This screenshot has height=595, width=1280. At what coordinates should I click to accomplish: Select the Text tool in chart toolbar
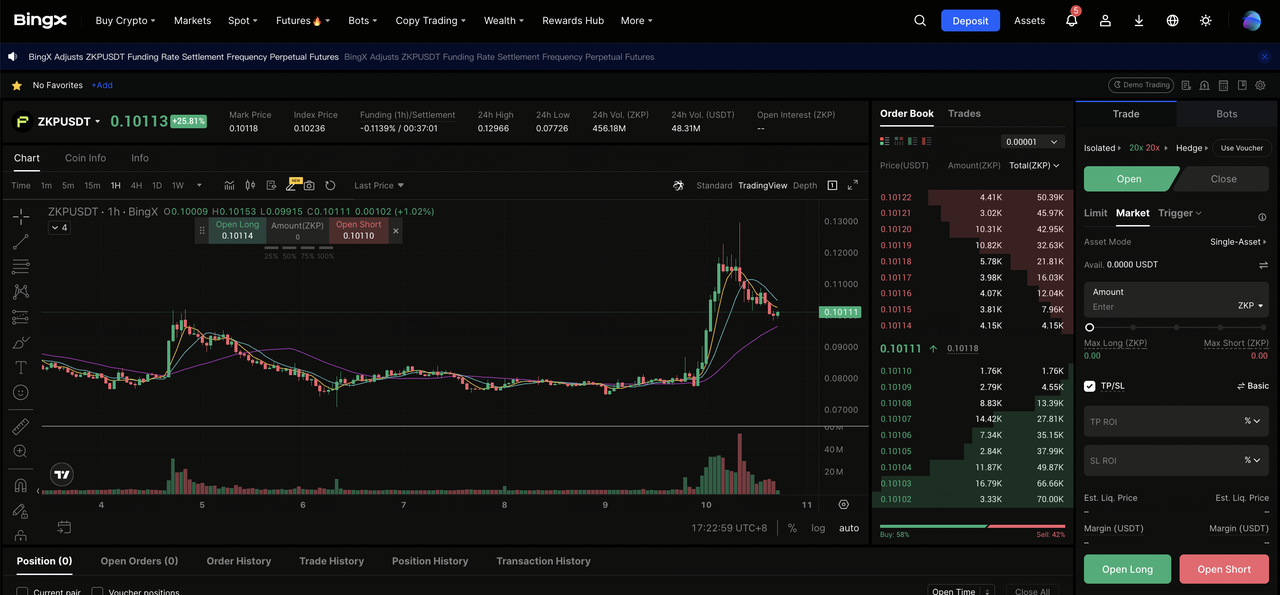tap(20, 368)
